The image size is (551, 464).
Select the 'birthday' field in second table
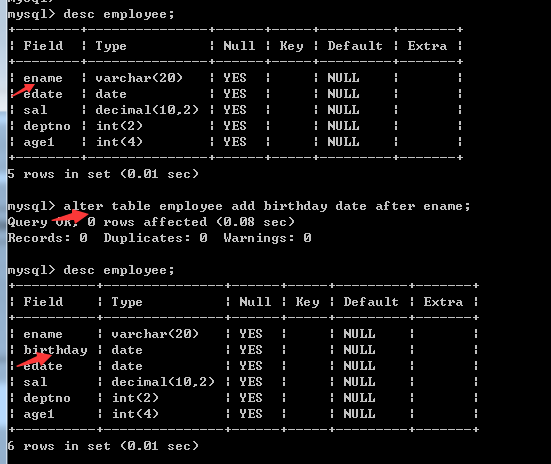[x=55, y=350]
